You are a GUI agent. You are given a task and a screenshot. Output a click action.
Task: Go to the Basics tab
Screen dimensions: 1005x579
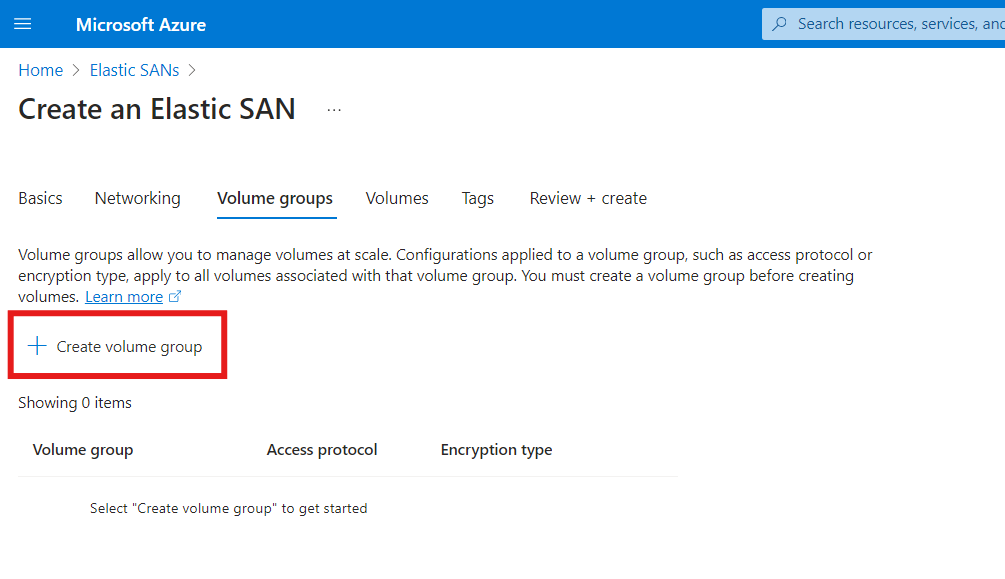pyautogui.click(x=40, y=199)
